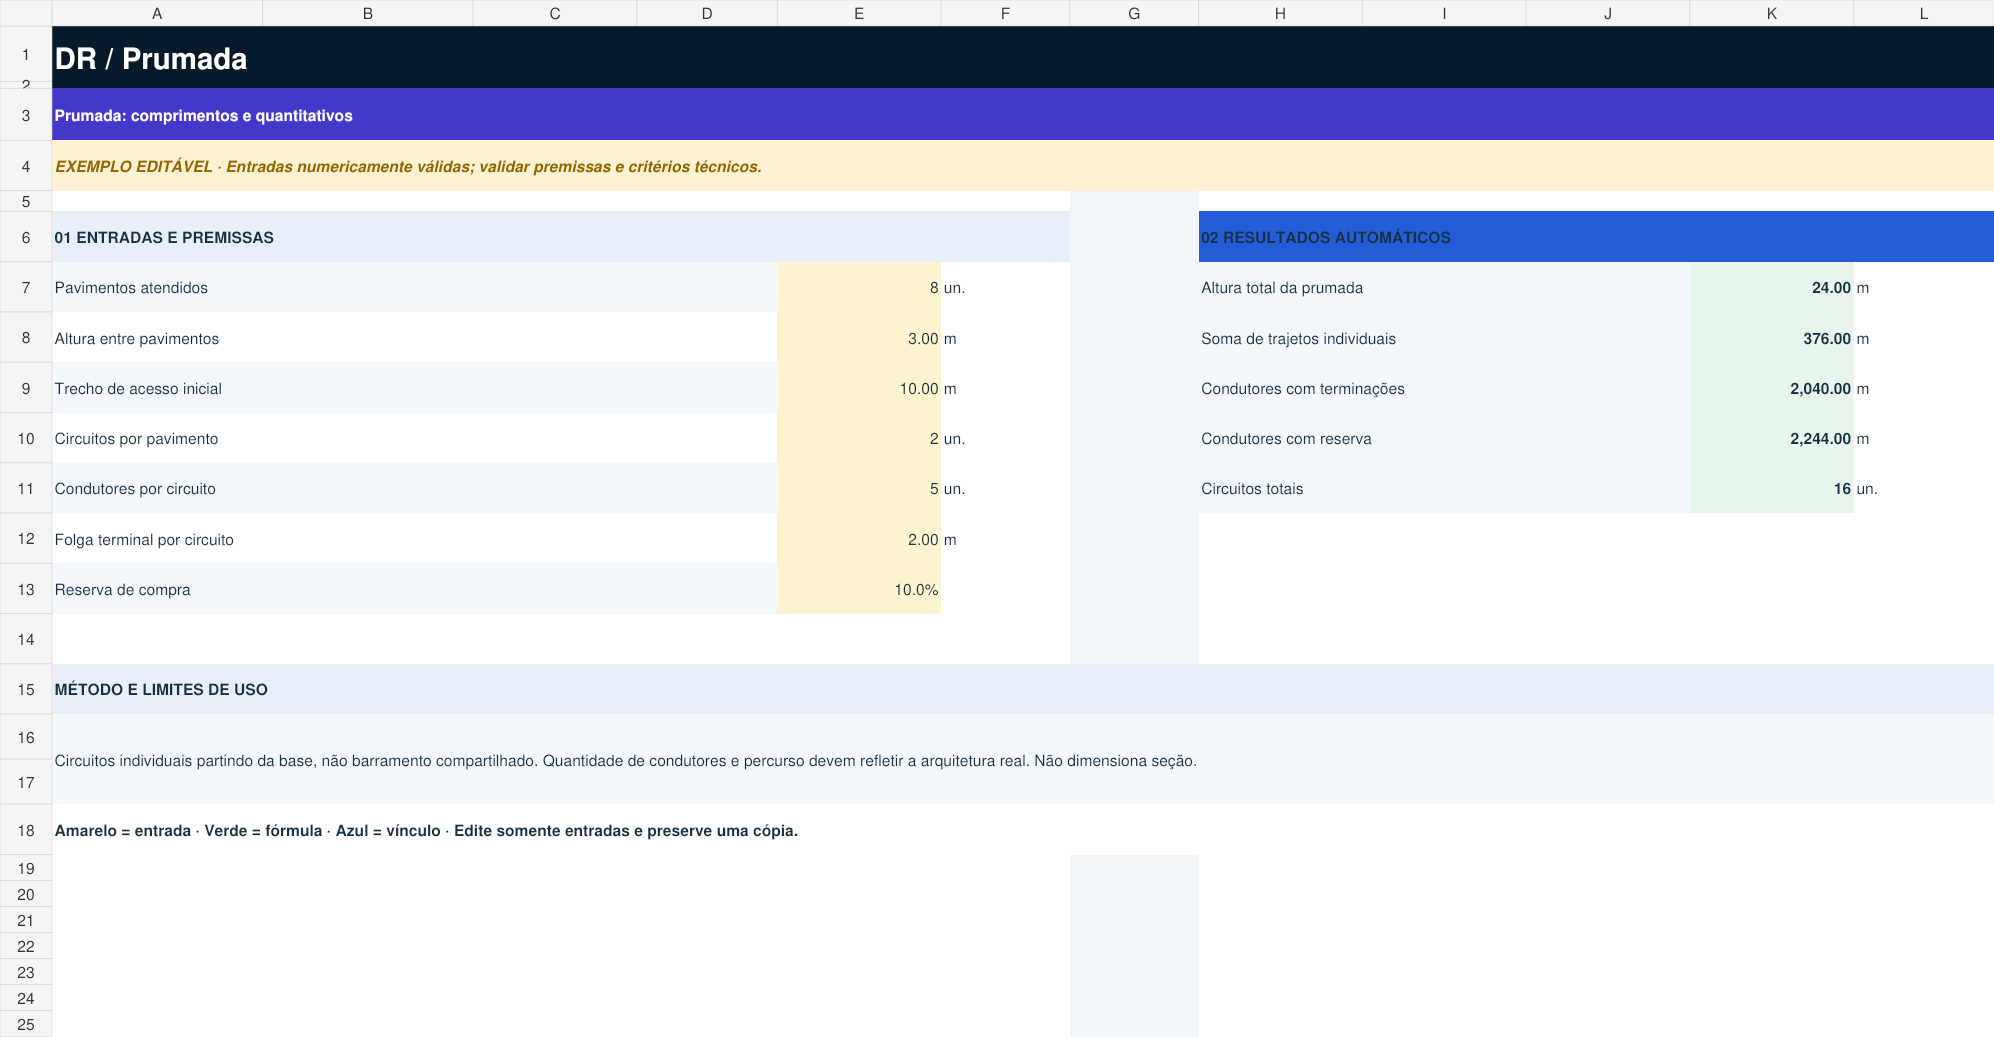This screenshot has height=1037, width=1994.
Task: Select row 15 header
Action: (x=26, y=689)
